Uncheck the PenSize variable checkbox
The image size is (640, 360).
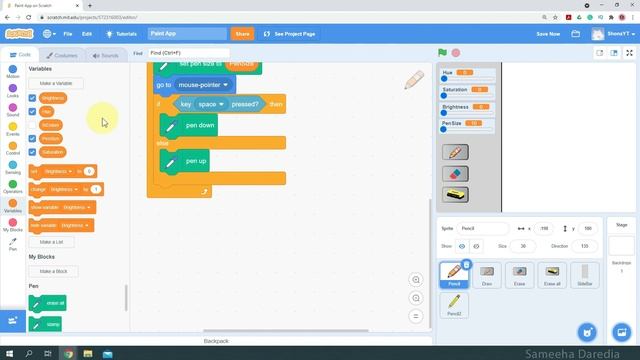(32, 138)
